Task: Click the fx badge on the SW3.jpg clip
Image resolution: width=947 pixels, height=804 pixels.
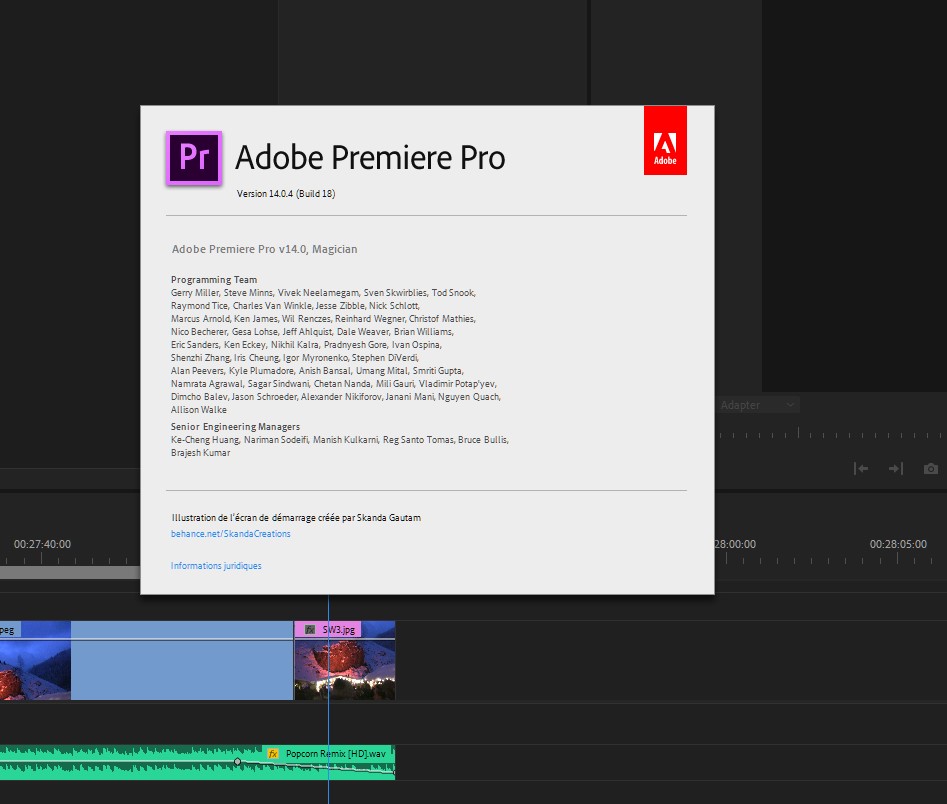Action: (x=310, y=629)
